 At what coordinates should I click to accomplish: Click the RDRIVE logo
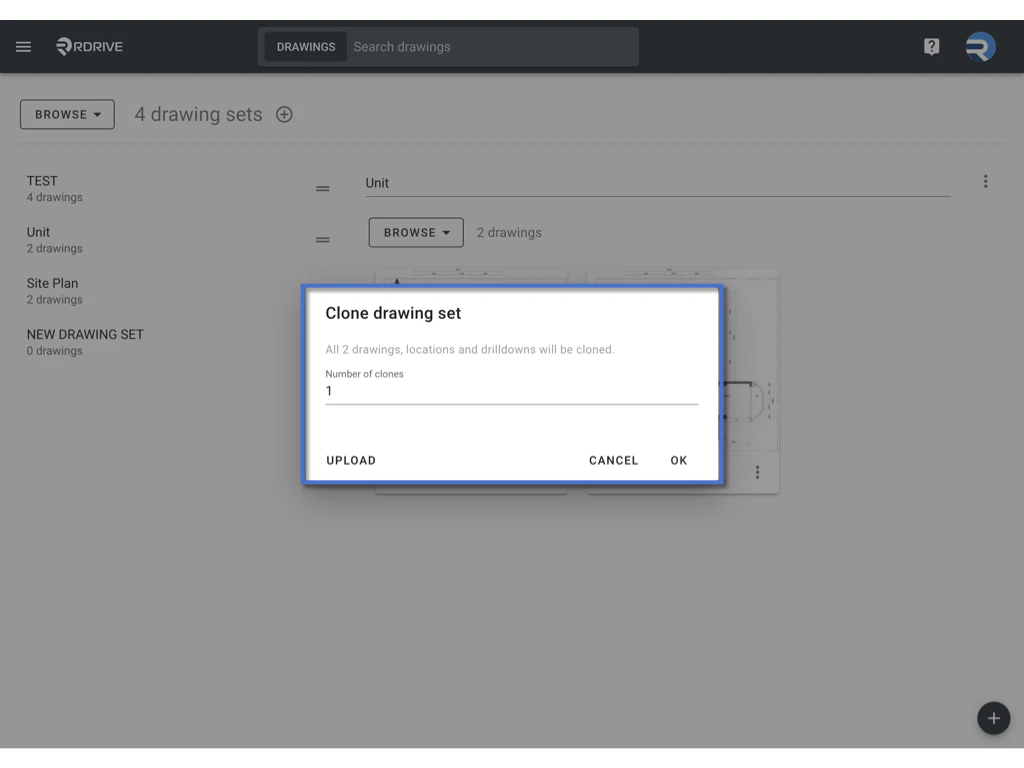coord(89,46)
